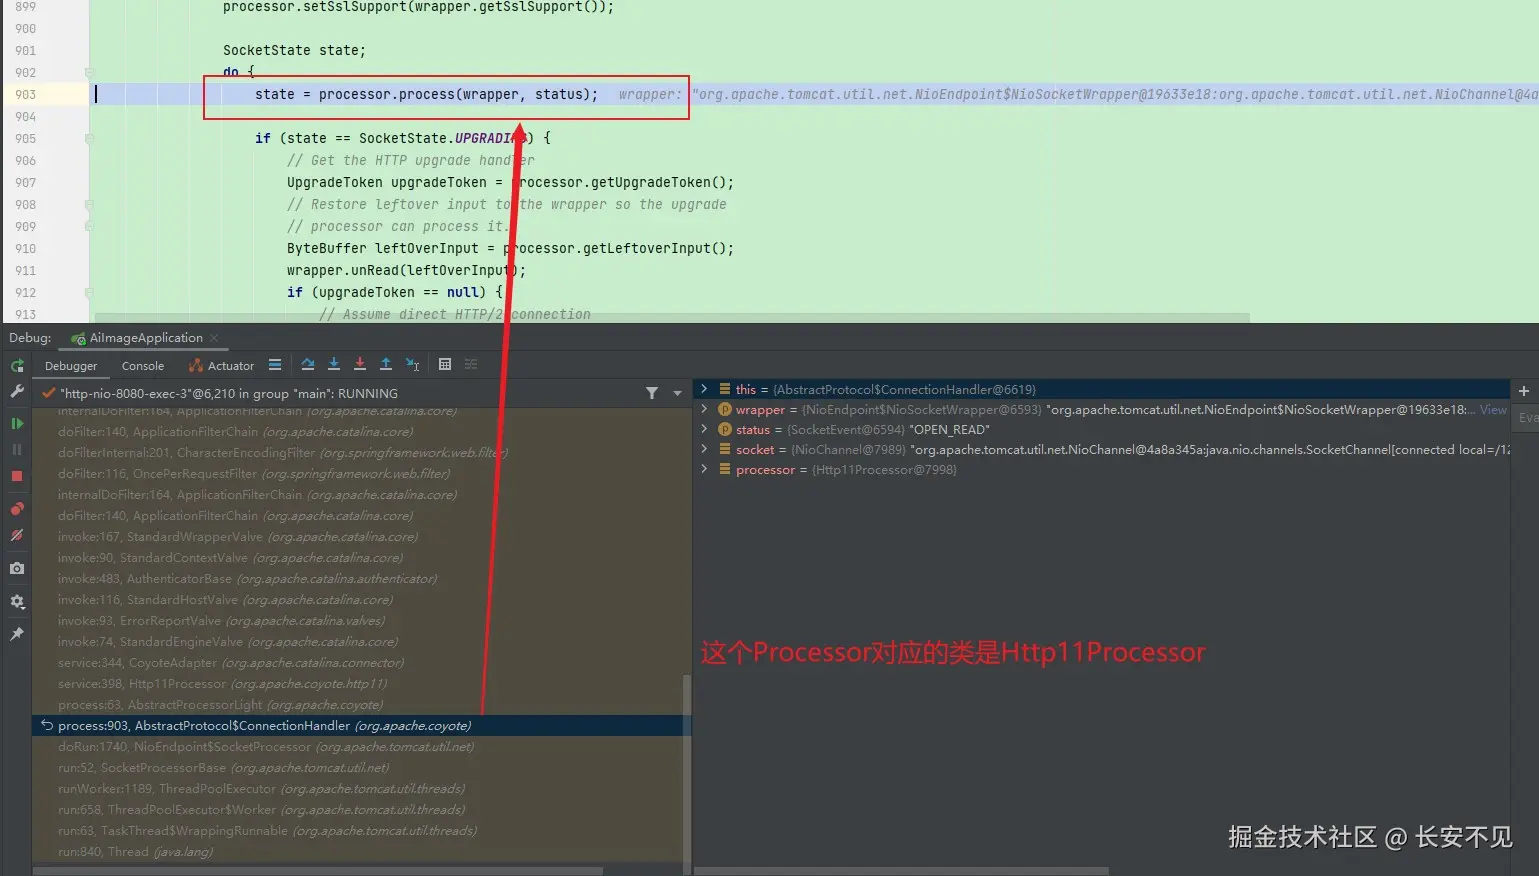The height and width of the screenshot is (876, 1539).
Task: Collapse the fold marker at line 912
Action: [89, 292]
